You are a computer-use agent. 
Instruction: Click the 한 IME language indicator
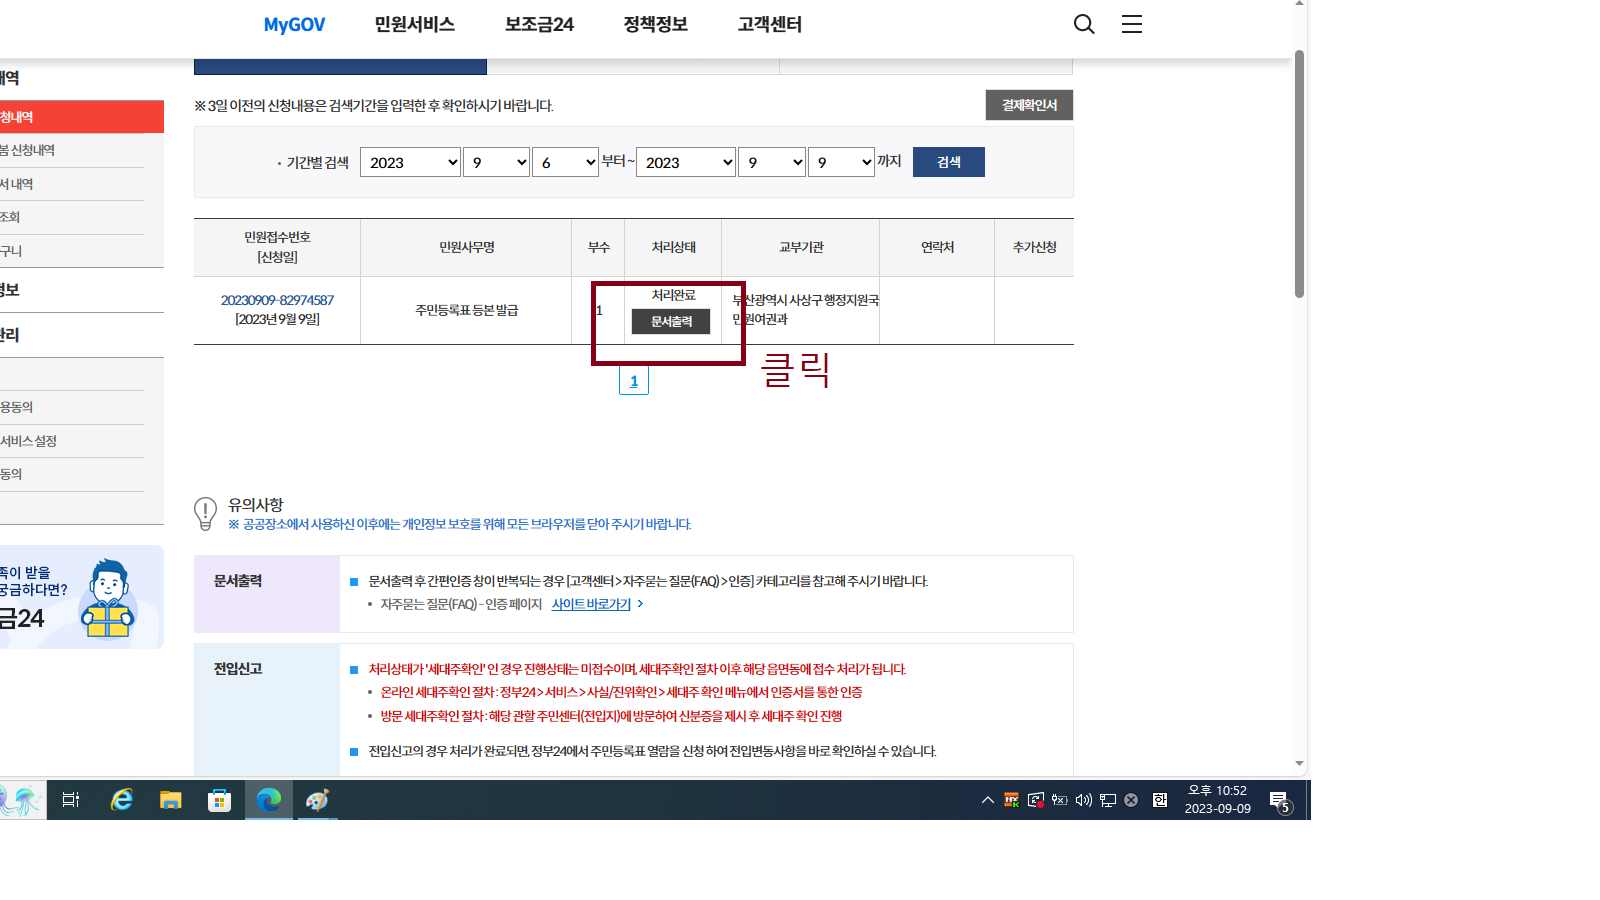pos(1160,800)
